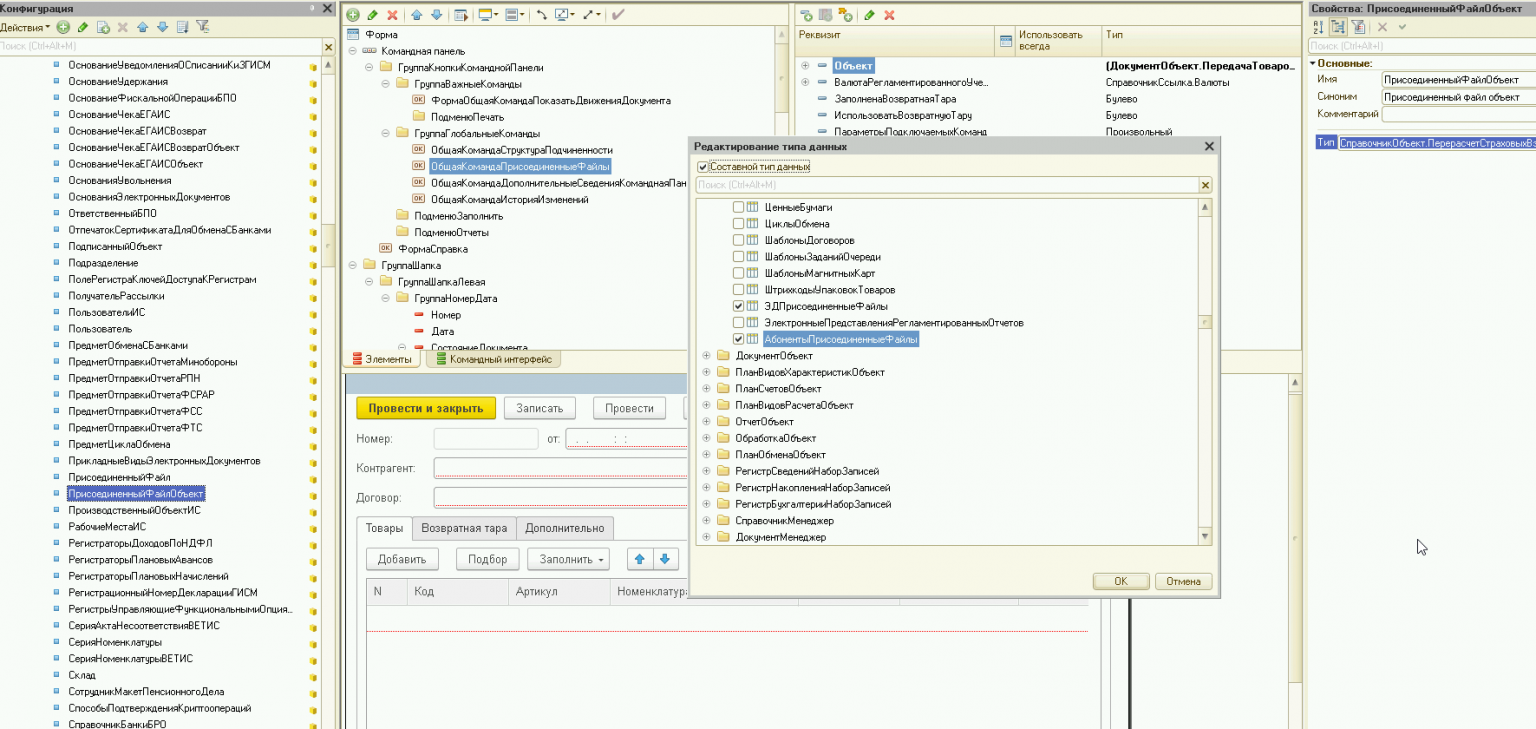
Task: Expand the ОтчетОбъект type folder
Action: pos(706,422)
